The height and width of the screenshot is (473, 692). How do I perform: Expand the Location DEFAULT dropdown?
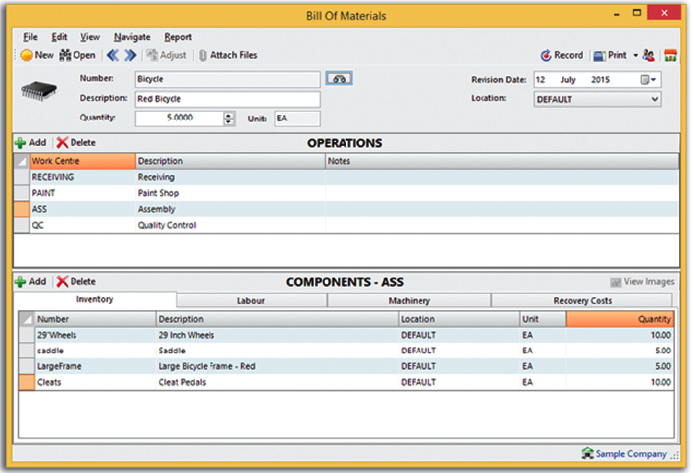[654, 99]
